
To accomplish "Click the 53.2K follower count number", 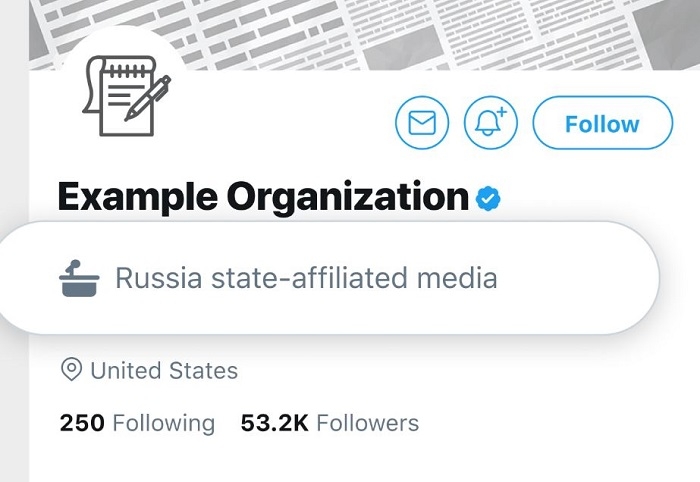I will point(274,423).
